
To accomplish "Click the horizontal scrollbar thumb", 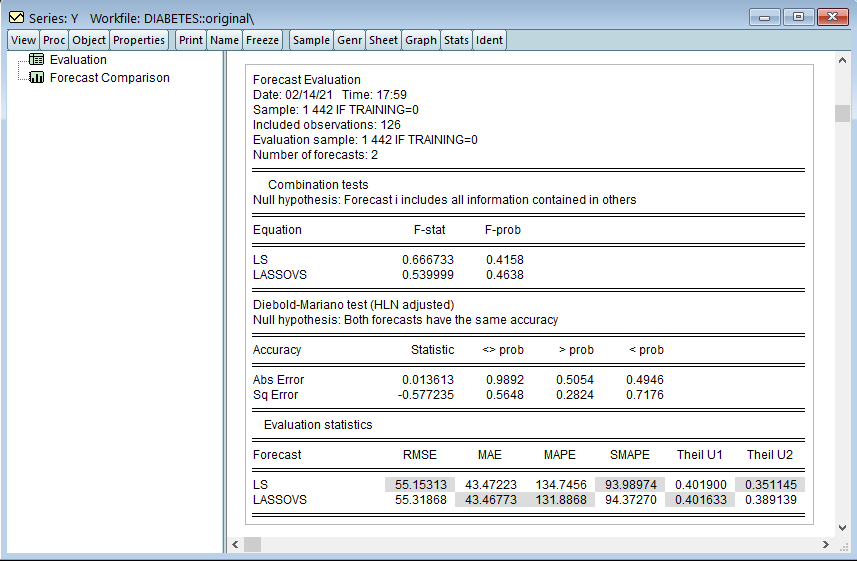I will pos(252,544).
